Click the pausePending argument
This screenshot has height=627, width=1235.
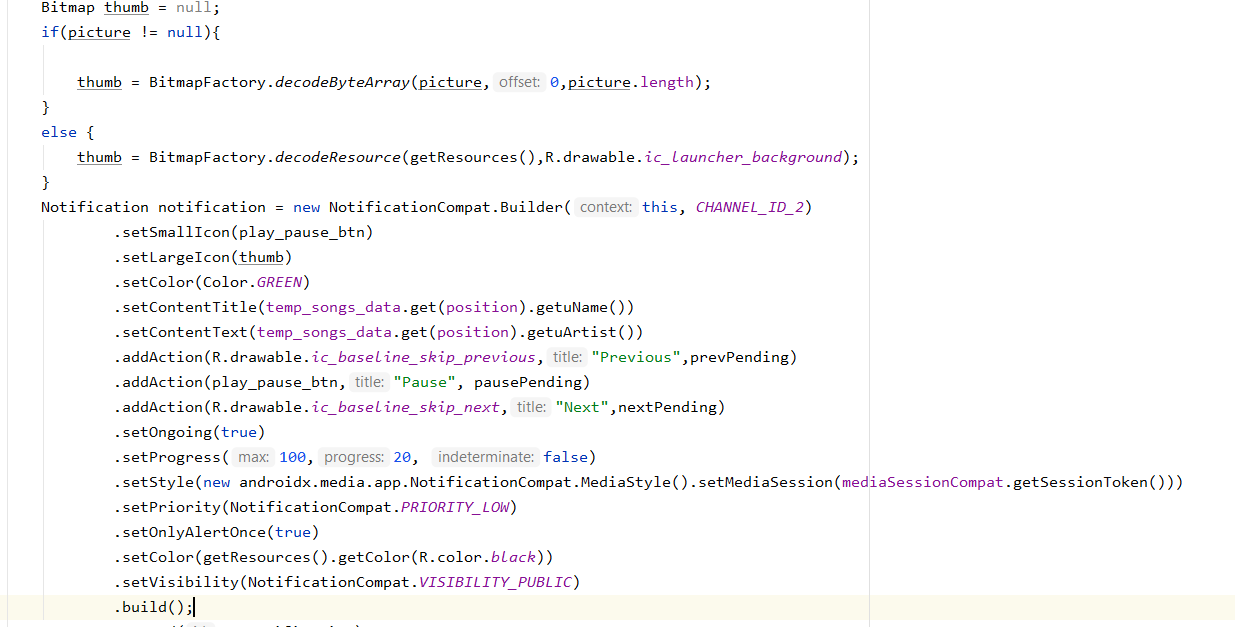[528, 382]
